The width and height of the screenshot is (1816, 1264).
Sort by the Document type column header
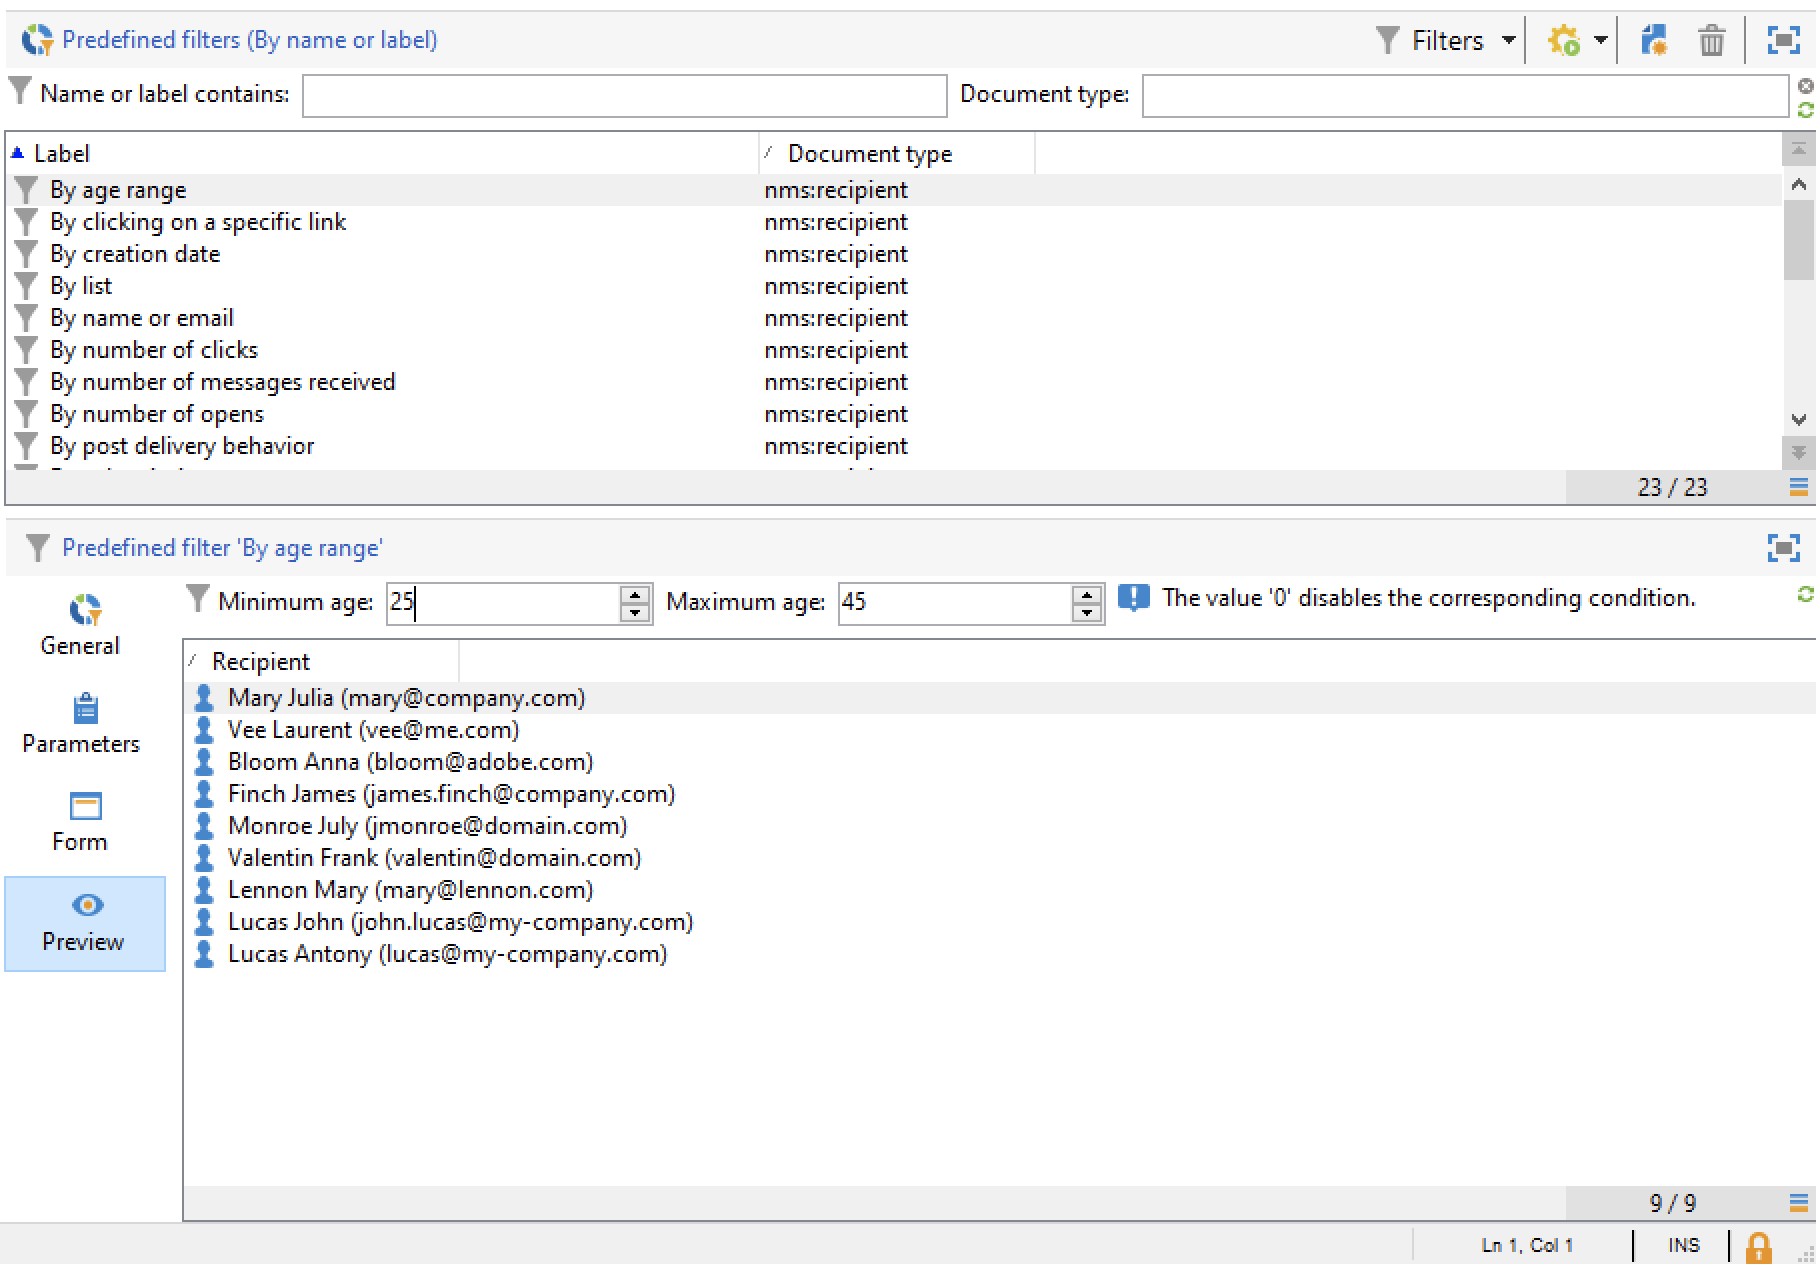[897, 153]
